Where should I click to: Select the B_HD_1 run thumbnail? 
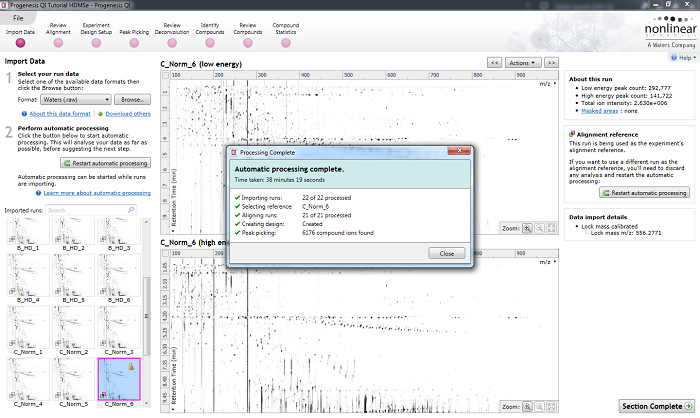click(28, 231)
